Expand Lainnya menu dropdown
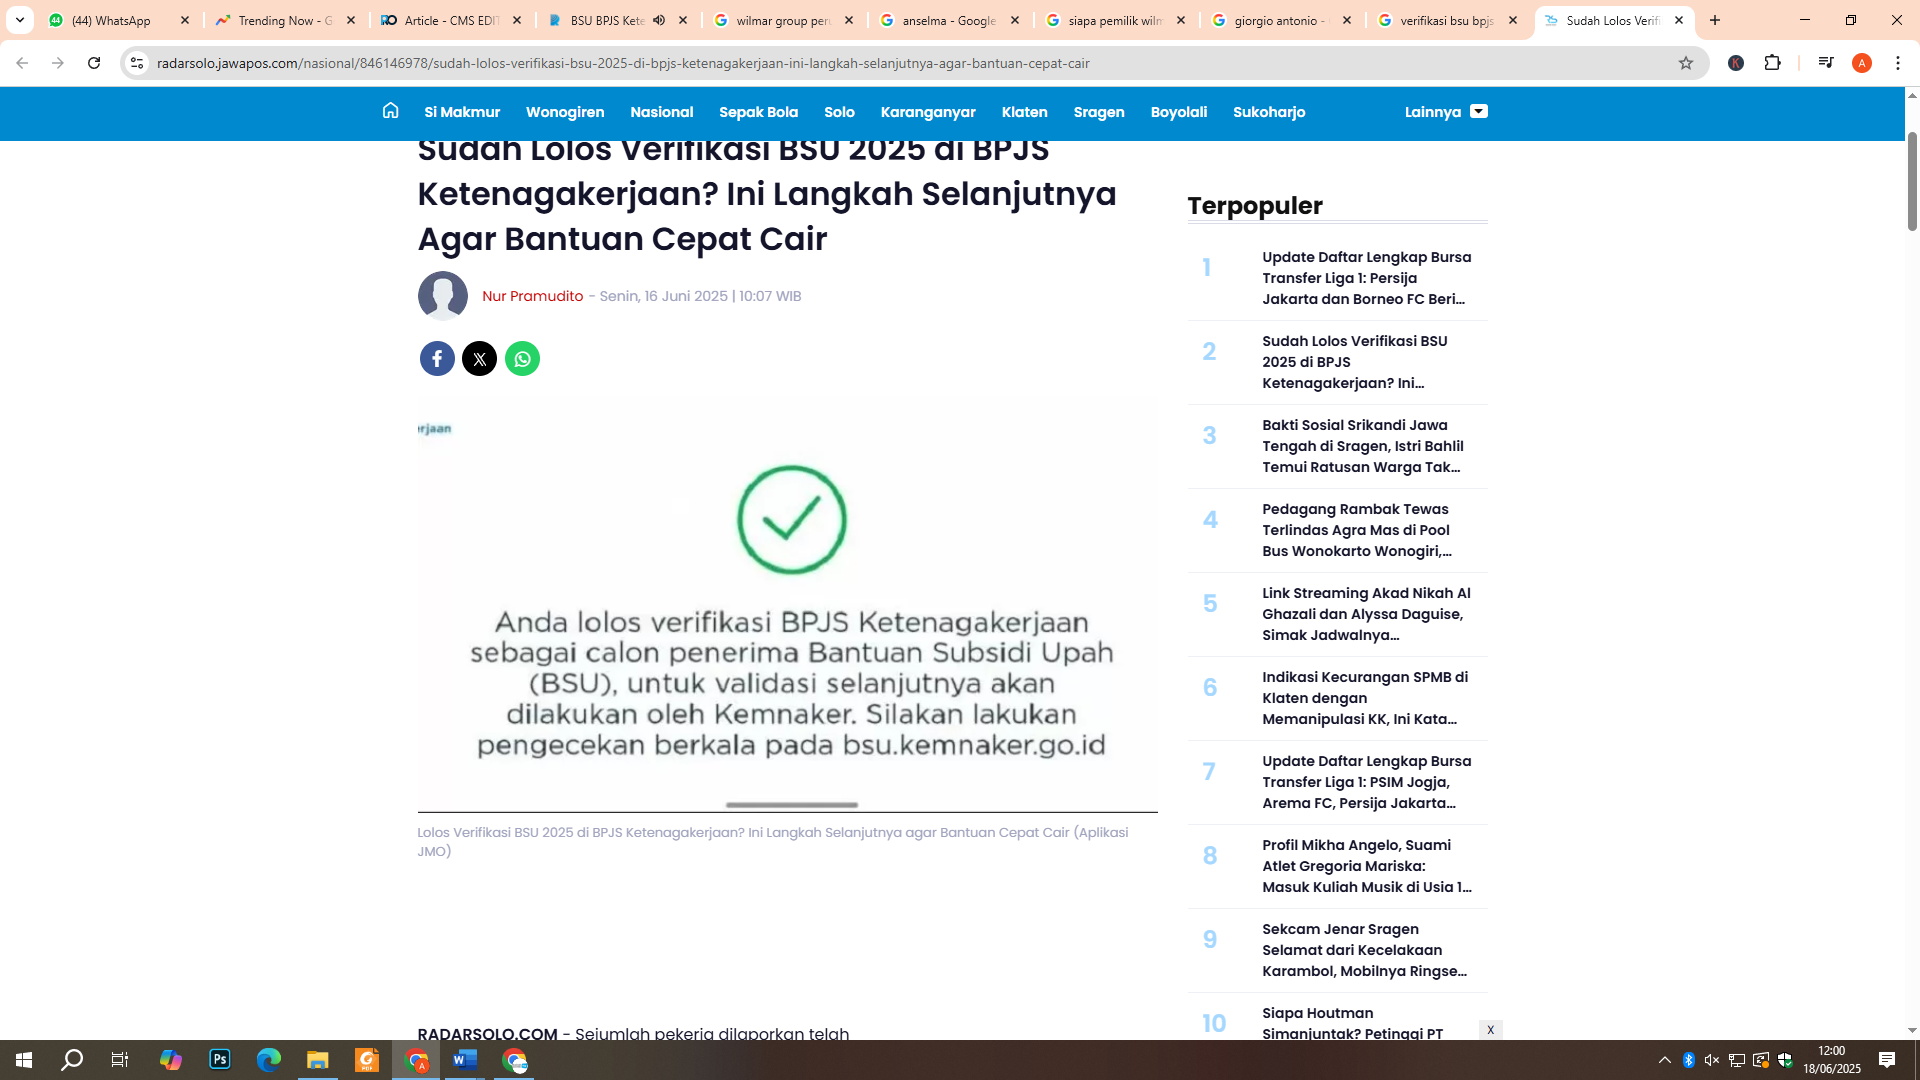The height and width of the screenshot is (1080, 1920). pos(1446,112)
